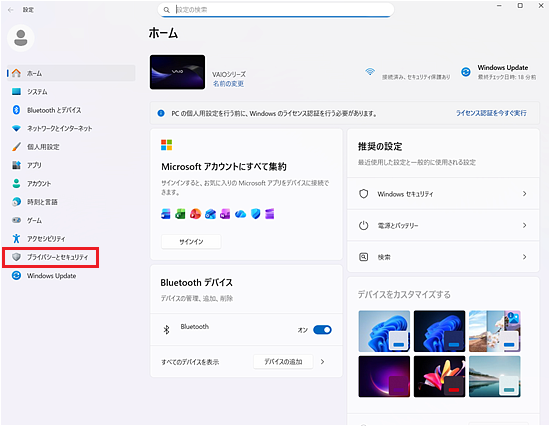Expand the 検索 row chevron

(x=524, y=257)
